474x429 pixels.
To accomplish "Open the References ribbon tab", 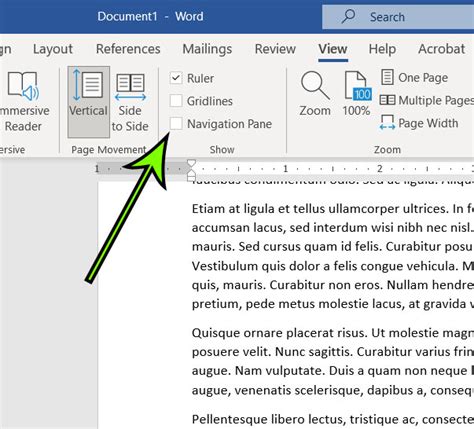I will [x=128, y=49].
